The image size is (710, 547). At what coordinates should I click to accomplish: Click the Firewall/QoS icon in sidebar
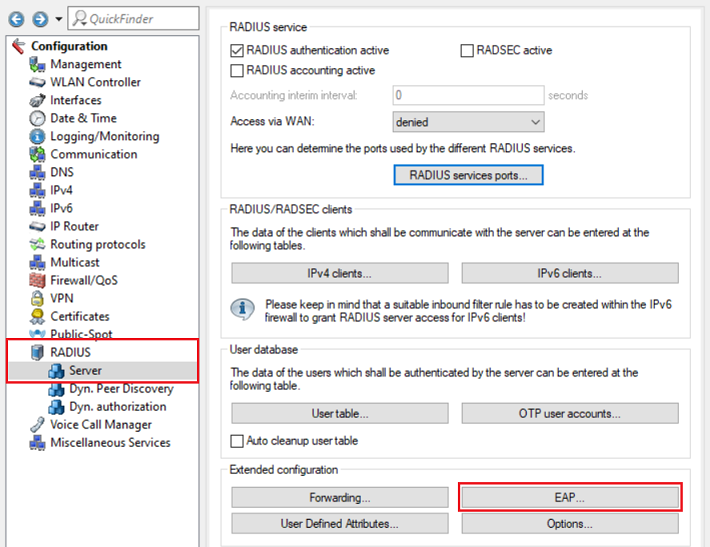click(37, 280)
